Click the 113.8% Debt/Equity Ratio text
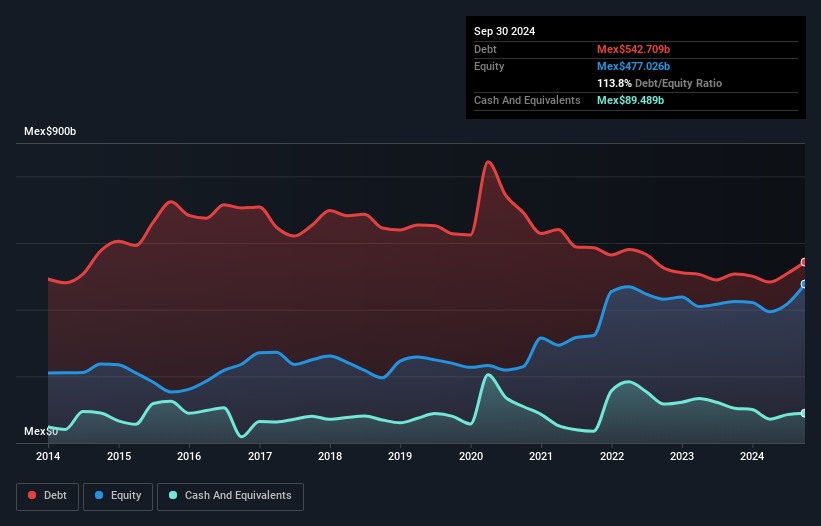This screenshot has width=821, height=526. (659, 83)
